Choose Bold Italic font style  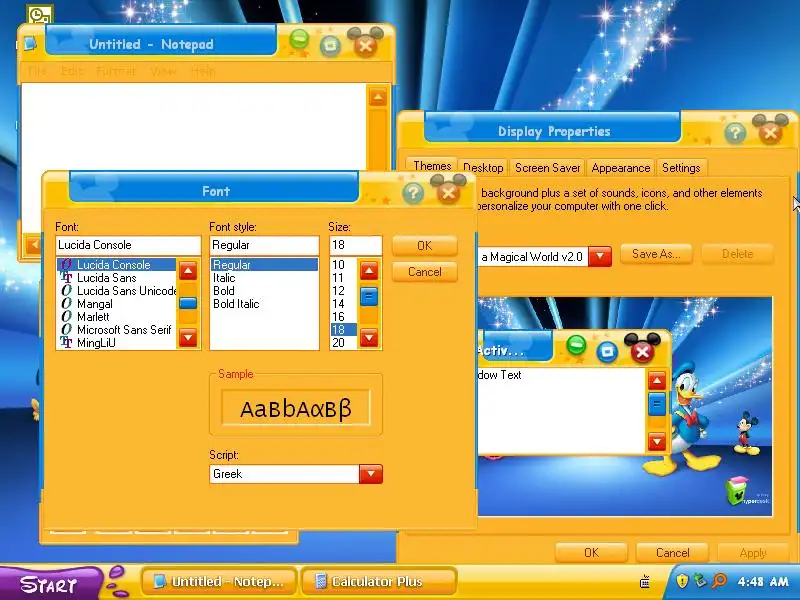coord(264,304)
